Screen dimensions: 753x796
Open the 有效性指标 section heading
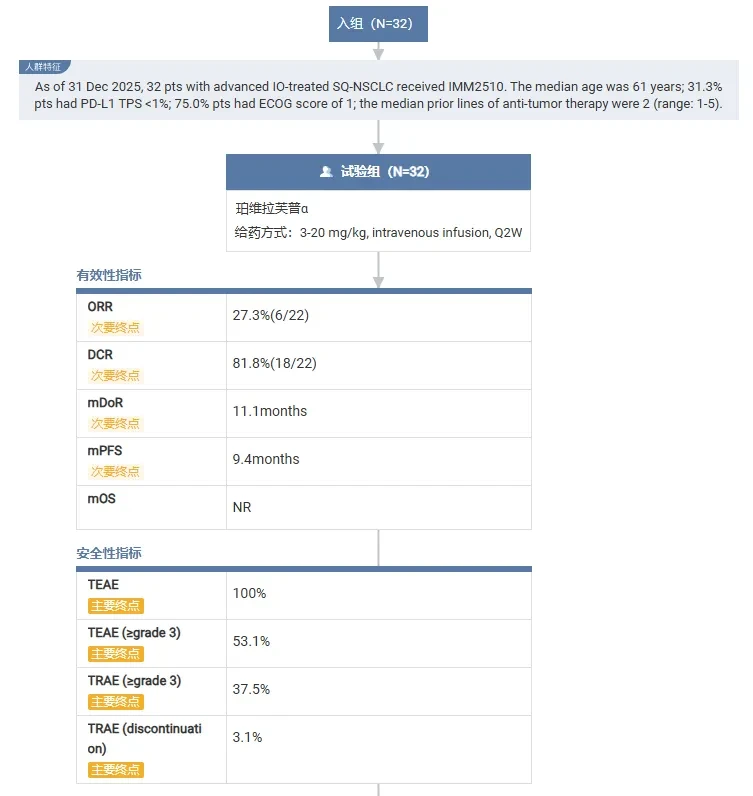pyautogui.click(x=109, y=275)
